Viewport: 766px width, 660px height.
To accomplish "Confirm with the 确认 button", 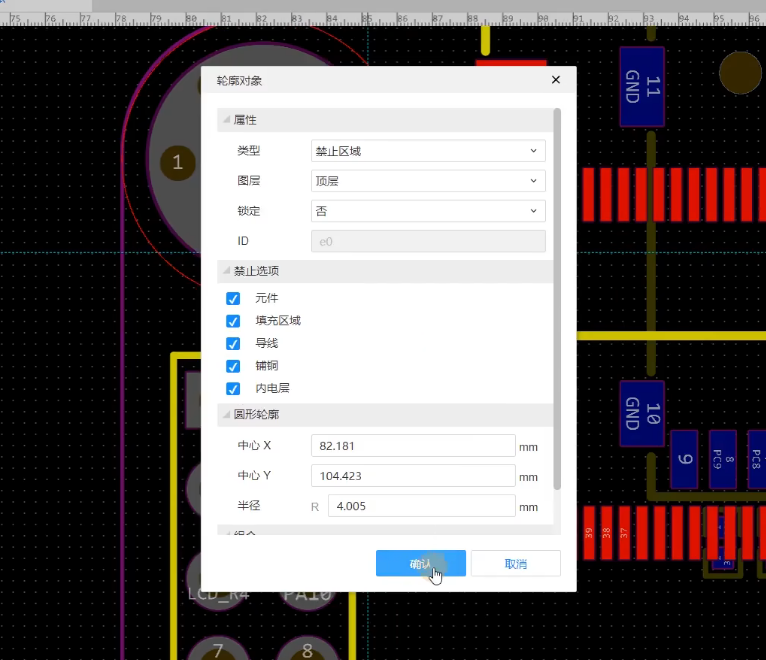I will [x=421, y=563].
